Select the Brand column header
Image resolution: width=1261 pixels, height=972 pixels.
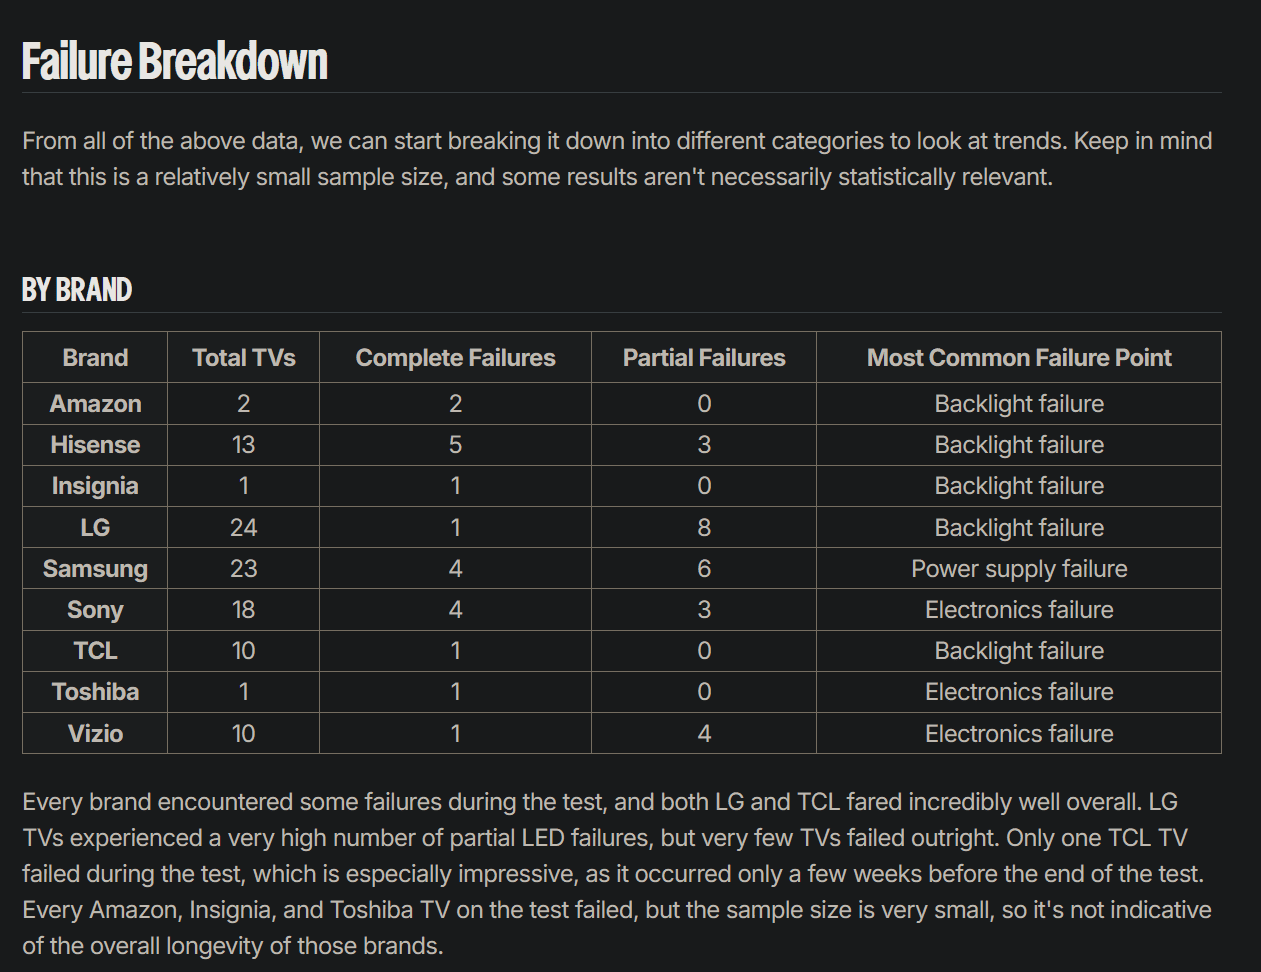click(95, 358)
